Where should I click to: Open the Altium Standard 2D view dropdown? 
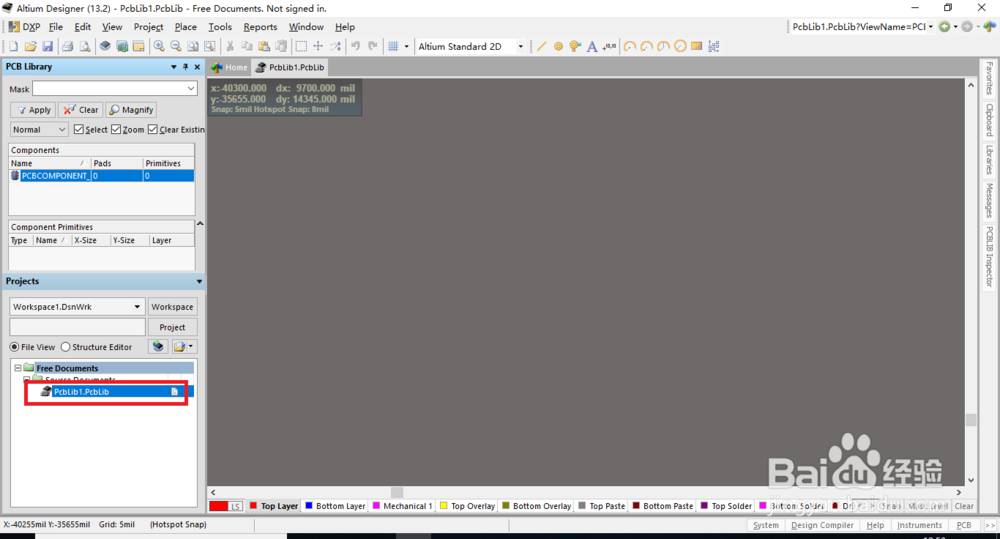(521, 47)
